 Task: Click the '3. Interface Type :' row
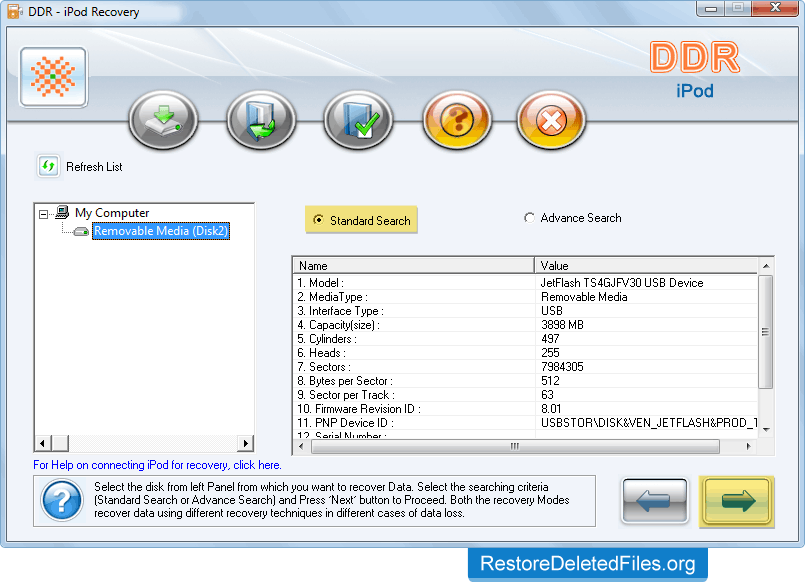[x=340, y=311]
